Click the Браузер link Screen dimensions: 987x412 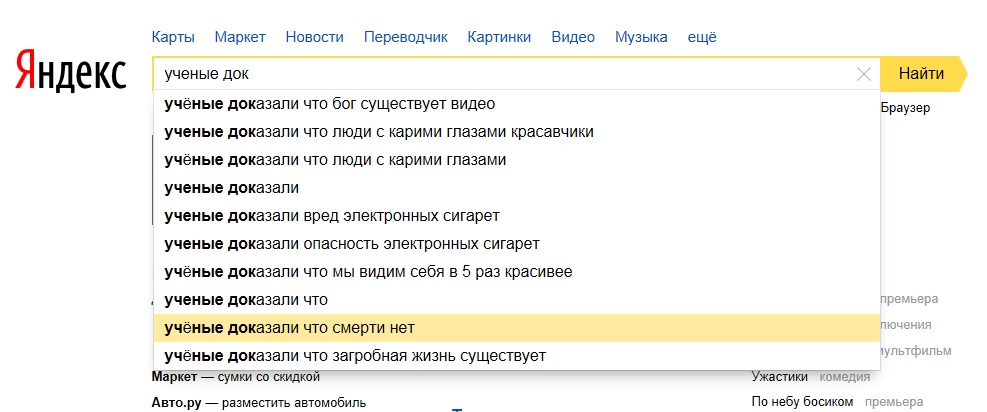(906, 108)
